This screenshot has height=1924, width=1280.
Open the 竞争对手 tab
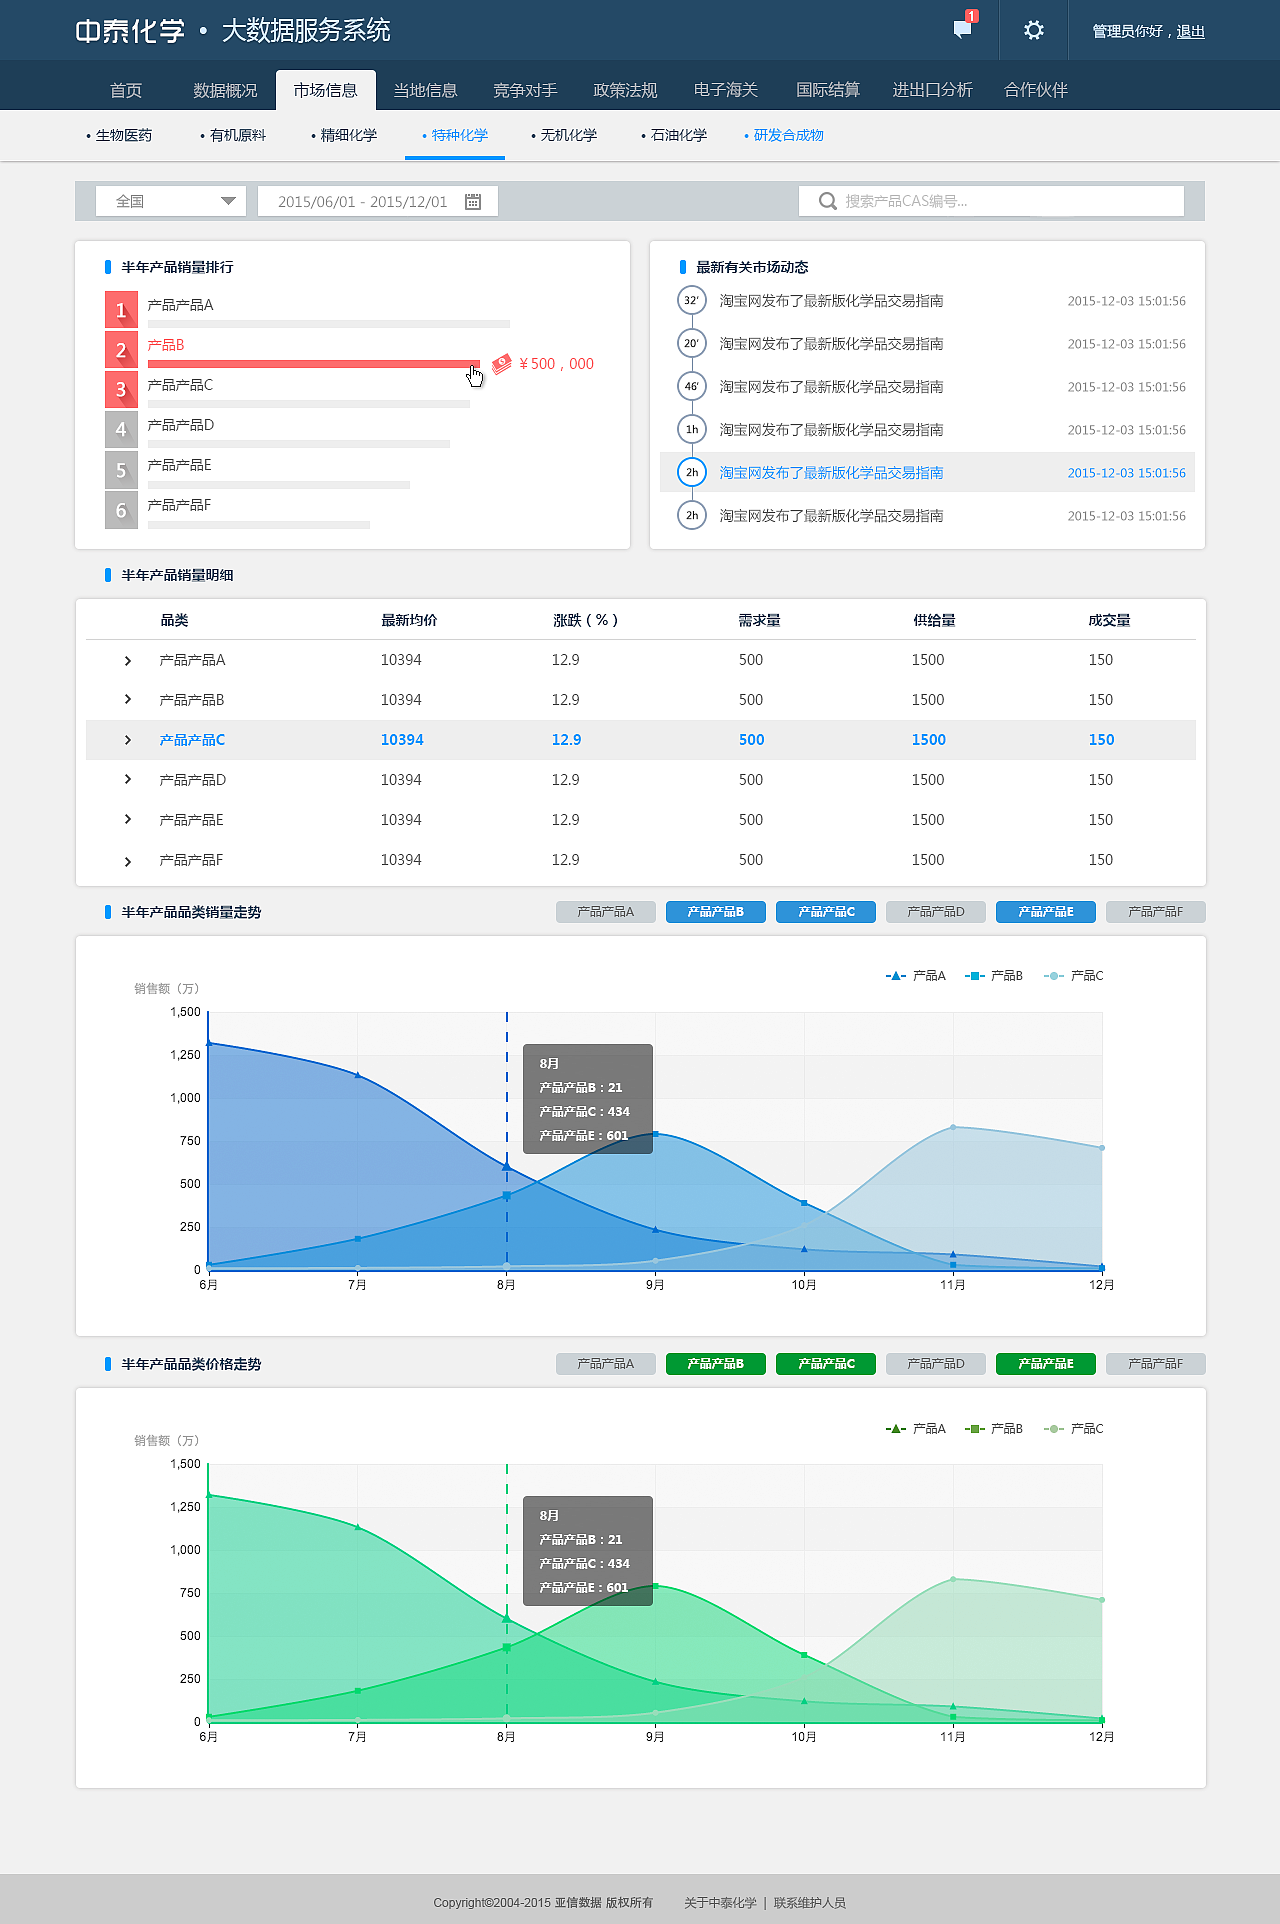point(526,90)
